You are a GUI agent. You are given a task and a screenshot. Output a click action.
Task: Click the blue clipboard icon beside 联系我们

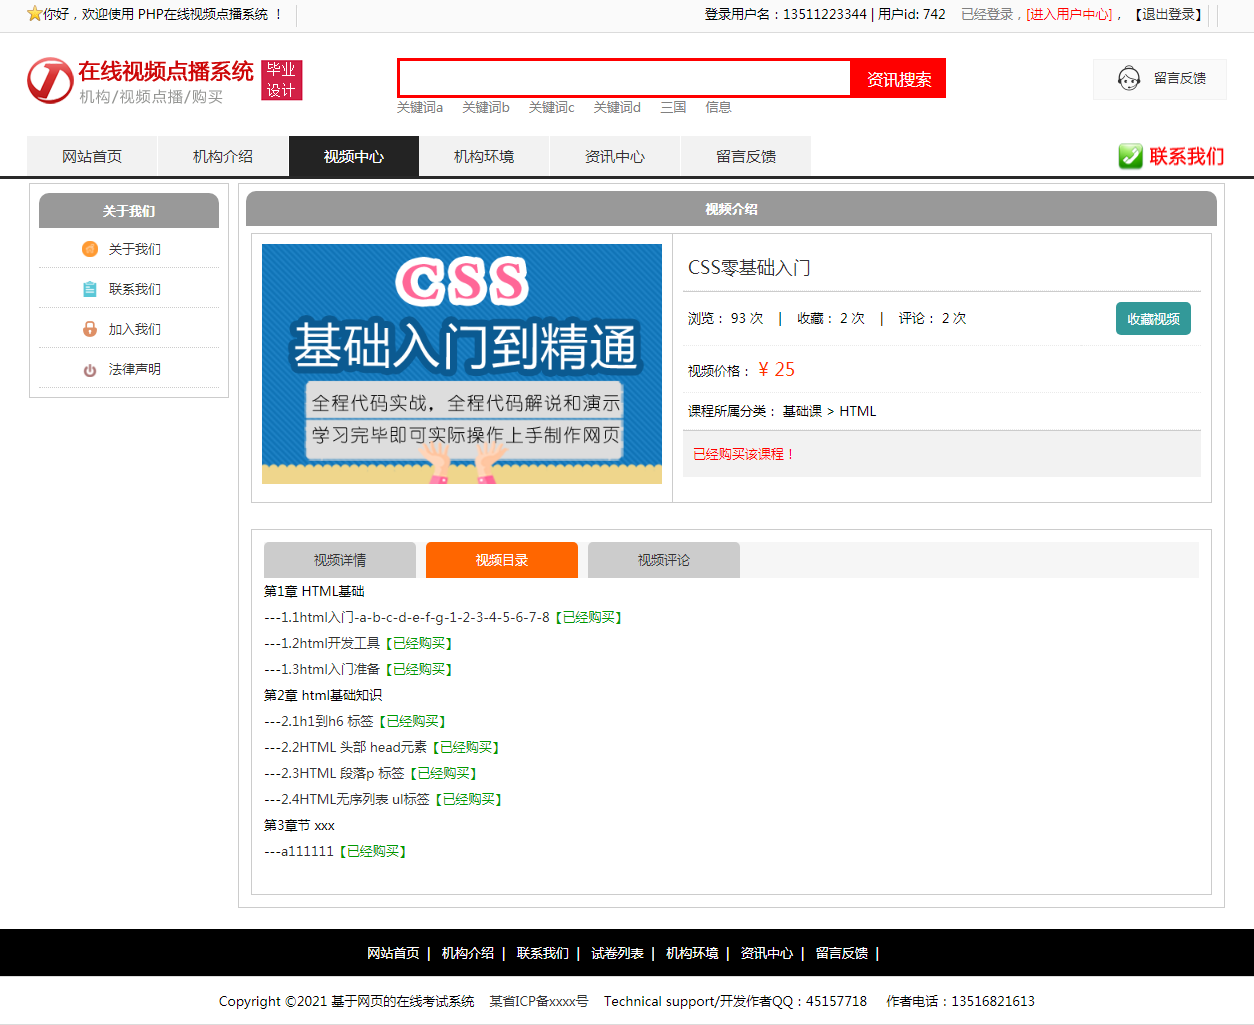[x=89, y=289]
